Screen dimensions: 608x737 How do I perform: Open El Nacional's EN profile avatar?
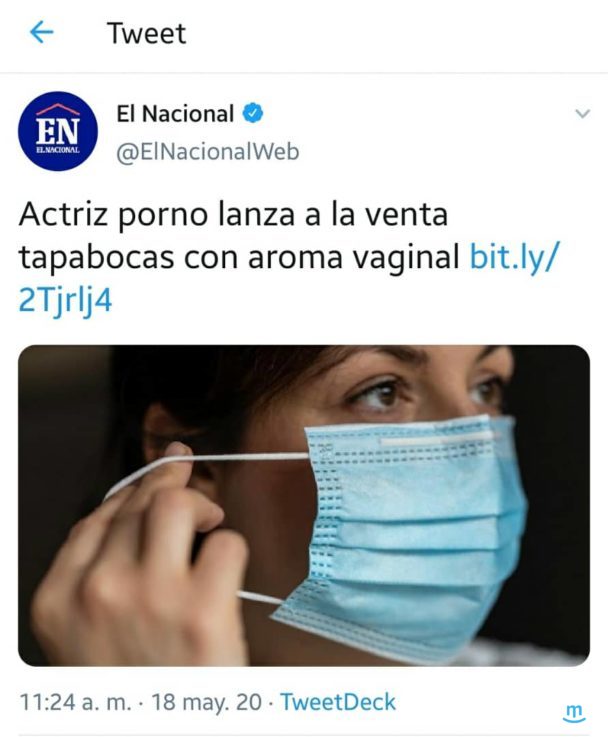pos(58,131)
